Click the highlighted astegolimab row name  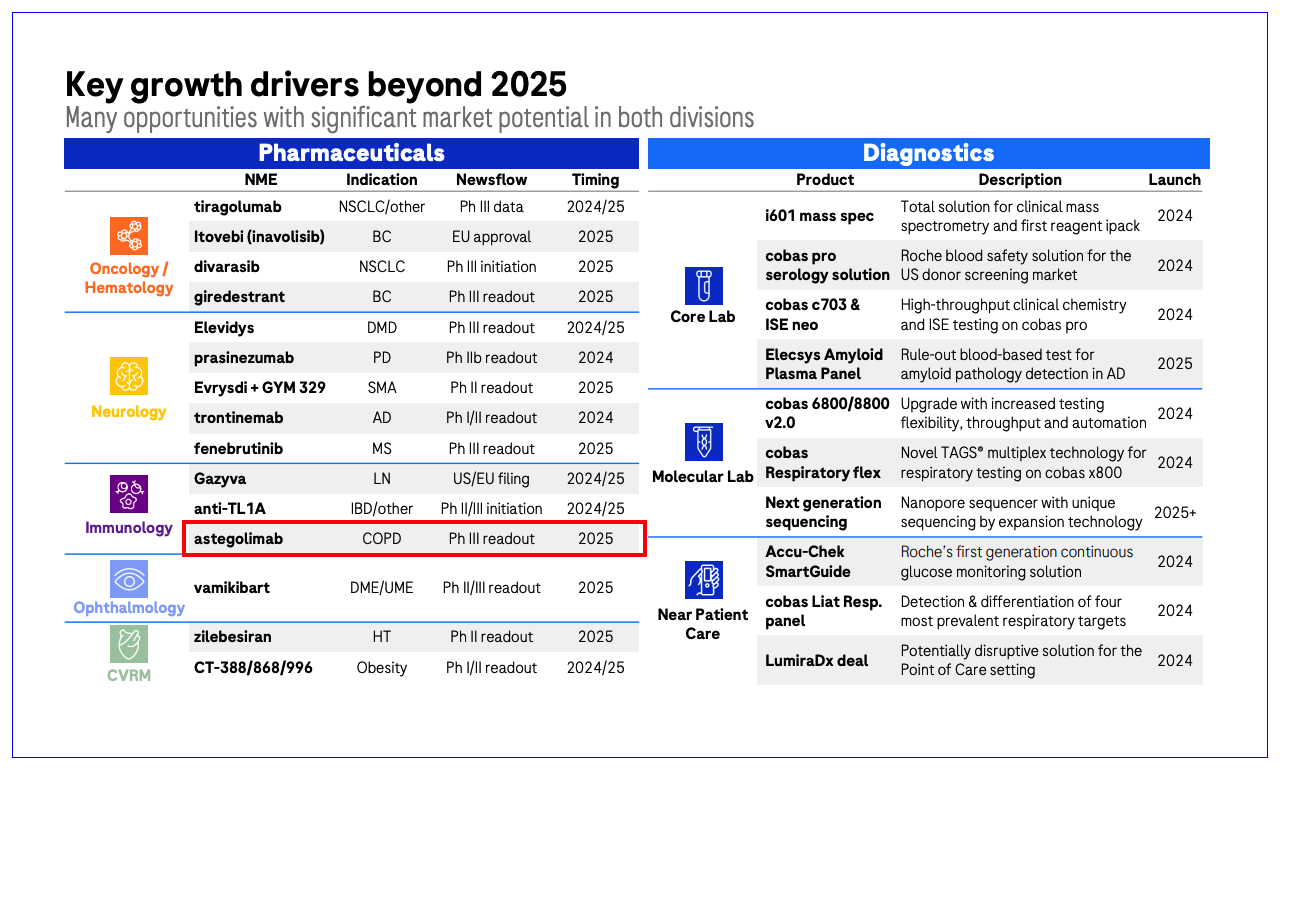238,539
